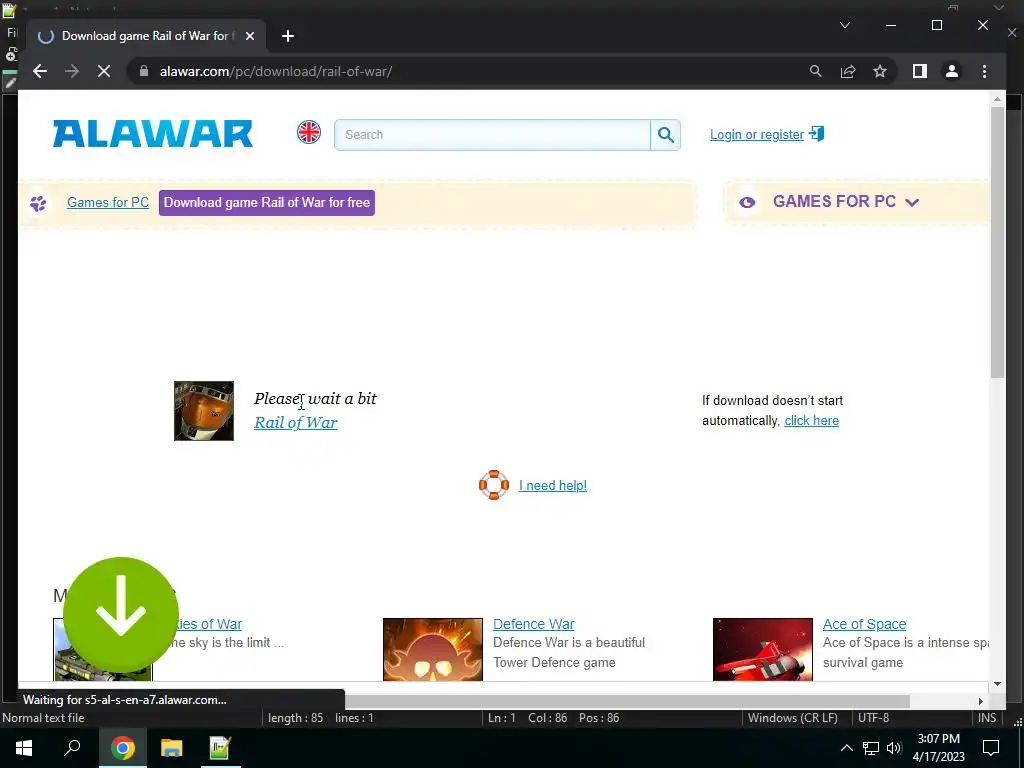
Task: Click the paw breadcrumb icon
Action: pos(39,203)
